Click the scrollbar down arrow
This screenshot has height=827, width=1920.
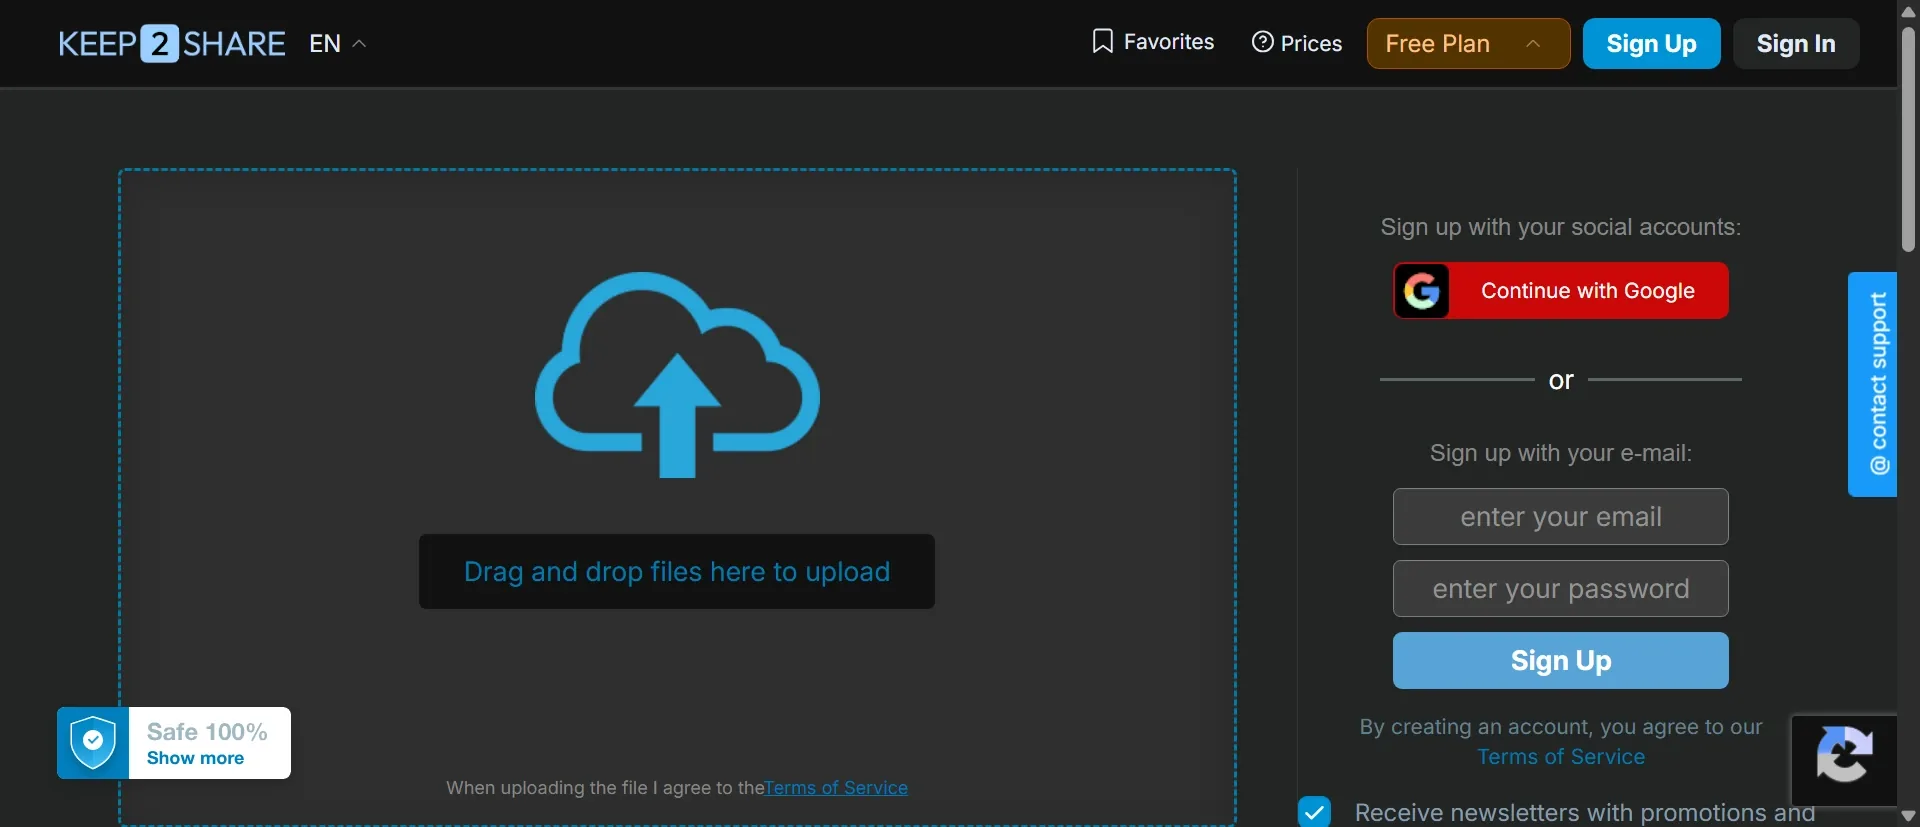pyautogui.click(x=1908, y=816)
